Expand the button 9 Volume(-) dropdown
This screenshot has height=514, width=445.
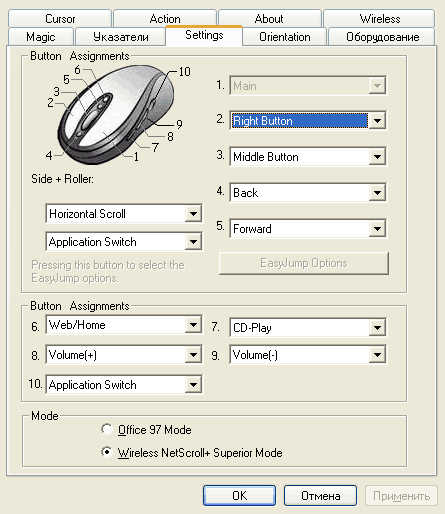coord(308,355)
